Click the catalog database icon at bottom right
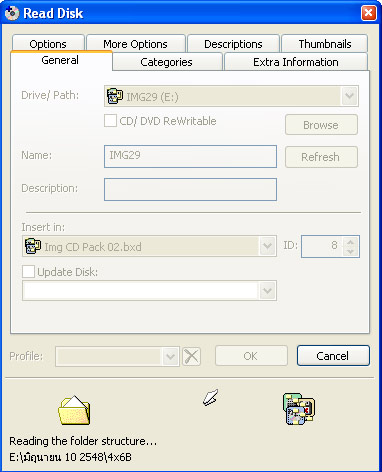Viewport: 382px width, 472px height. tap(299, 409)
